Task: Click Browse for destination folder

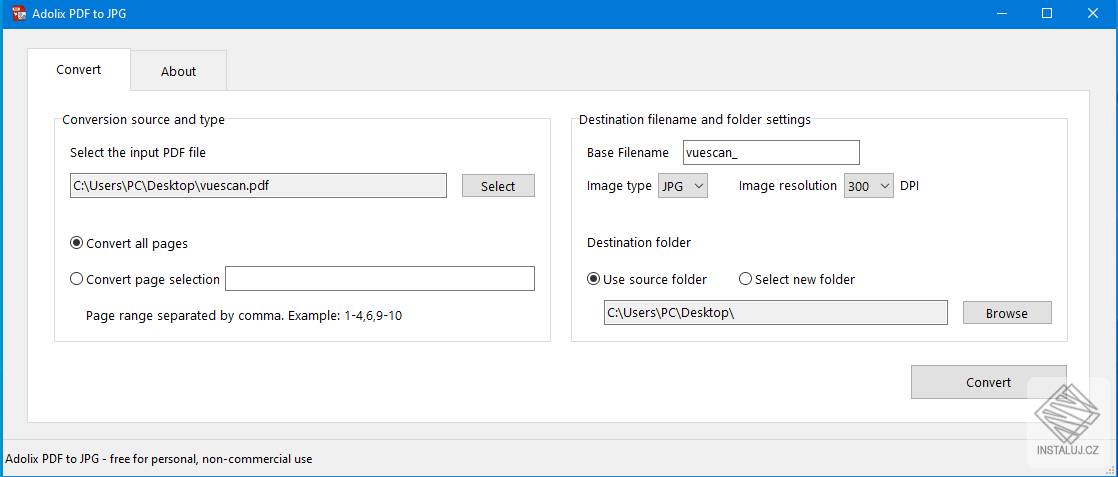Action: pos(1007,313)
